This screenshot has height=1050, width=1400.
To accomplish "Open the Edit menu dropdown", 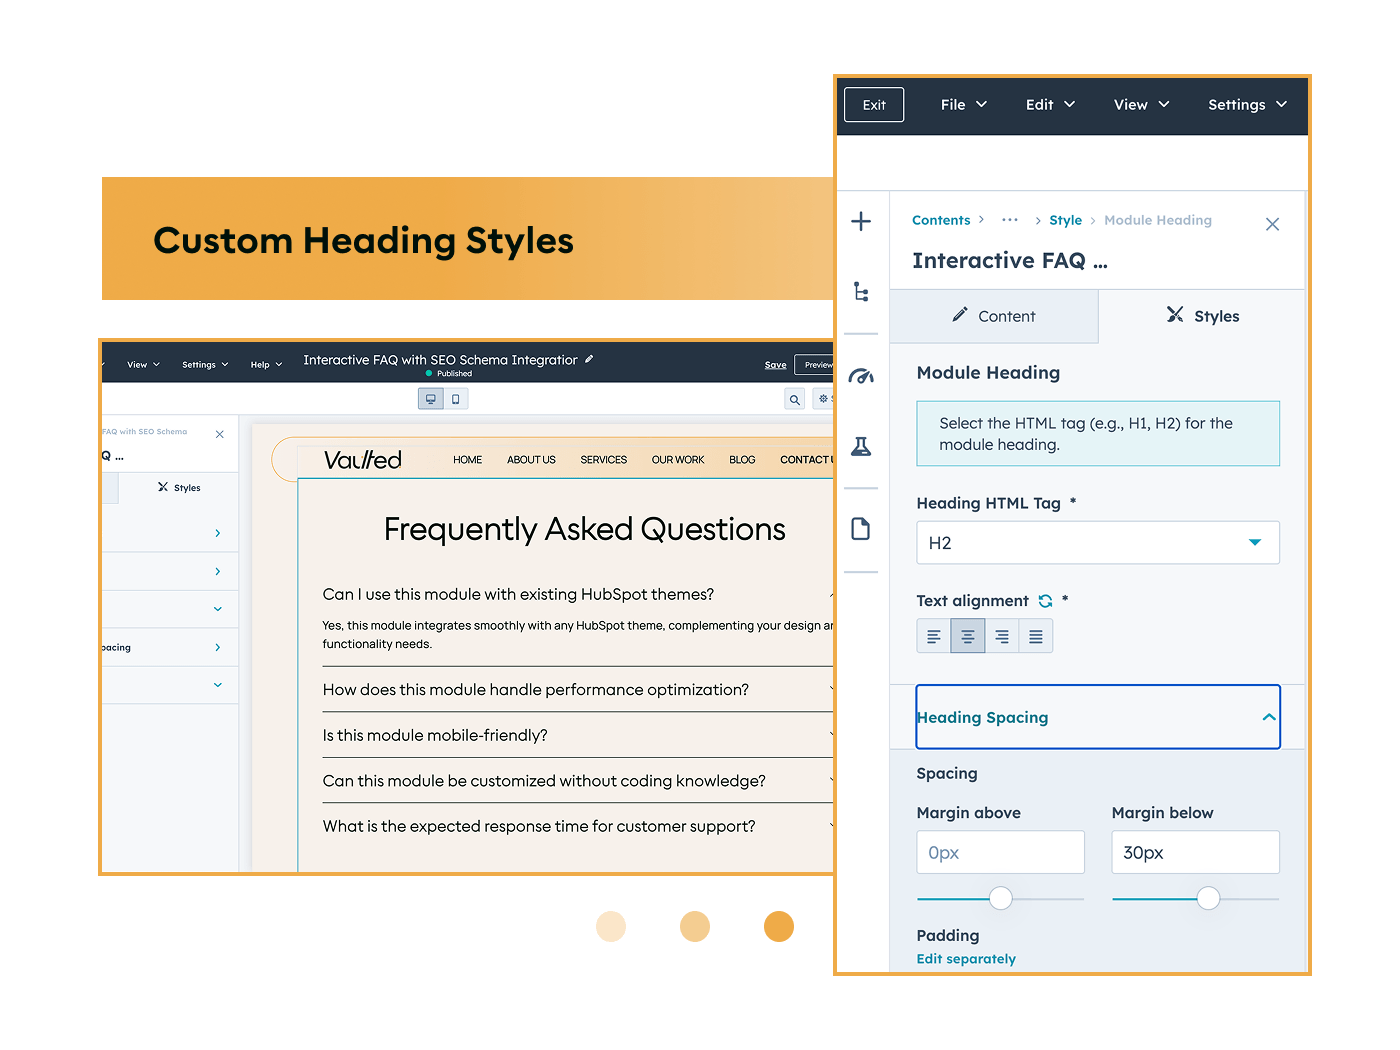I will [1050, 104].
